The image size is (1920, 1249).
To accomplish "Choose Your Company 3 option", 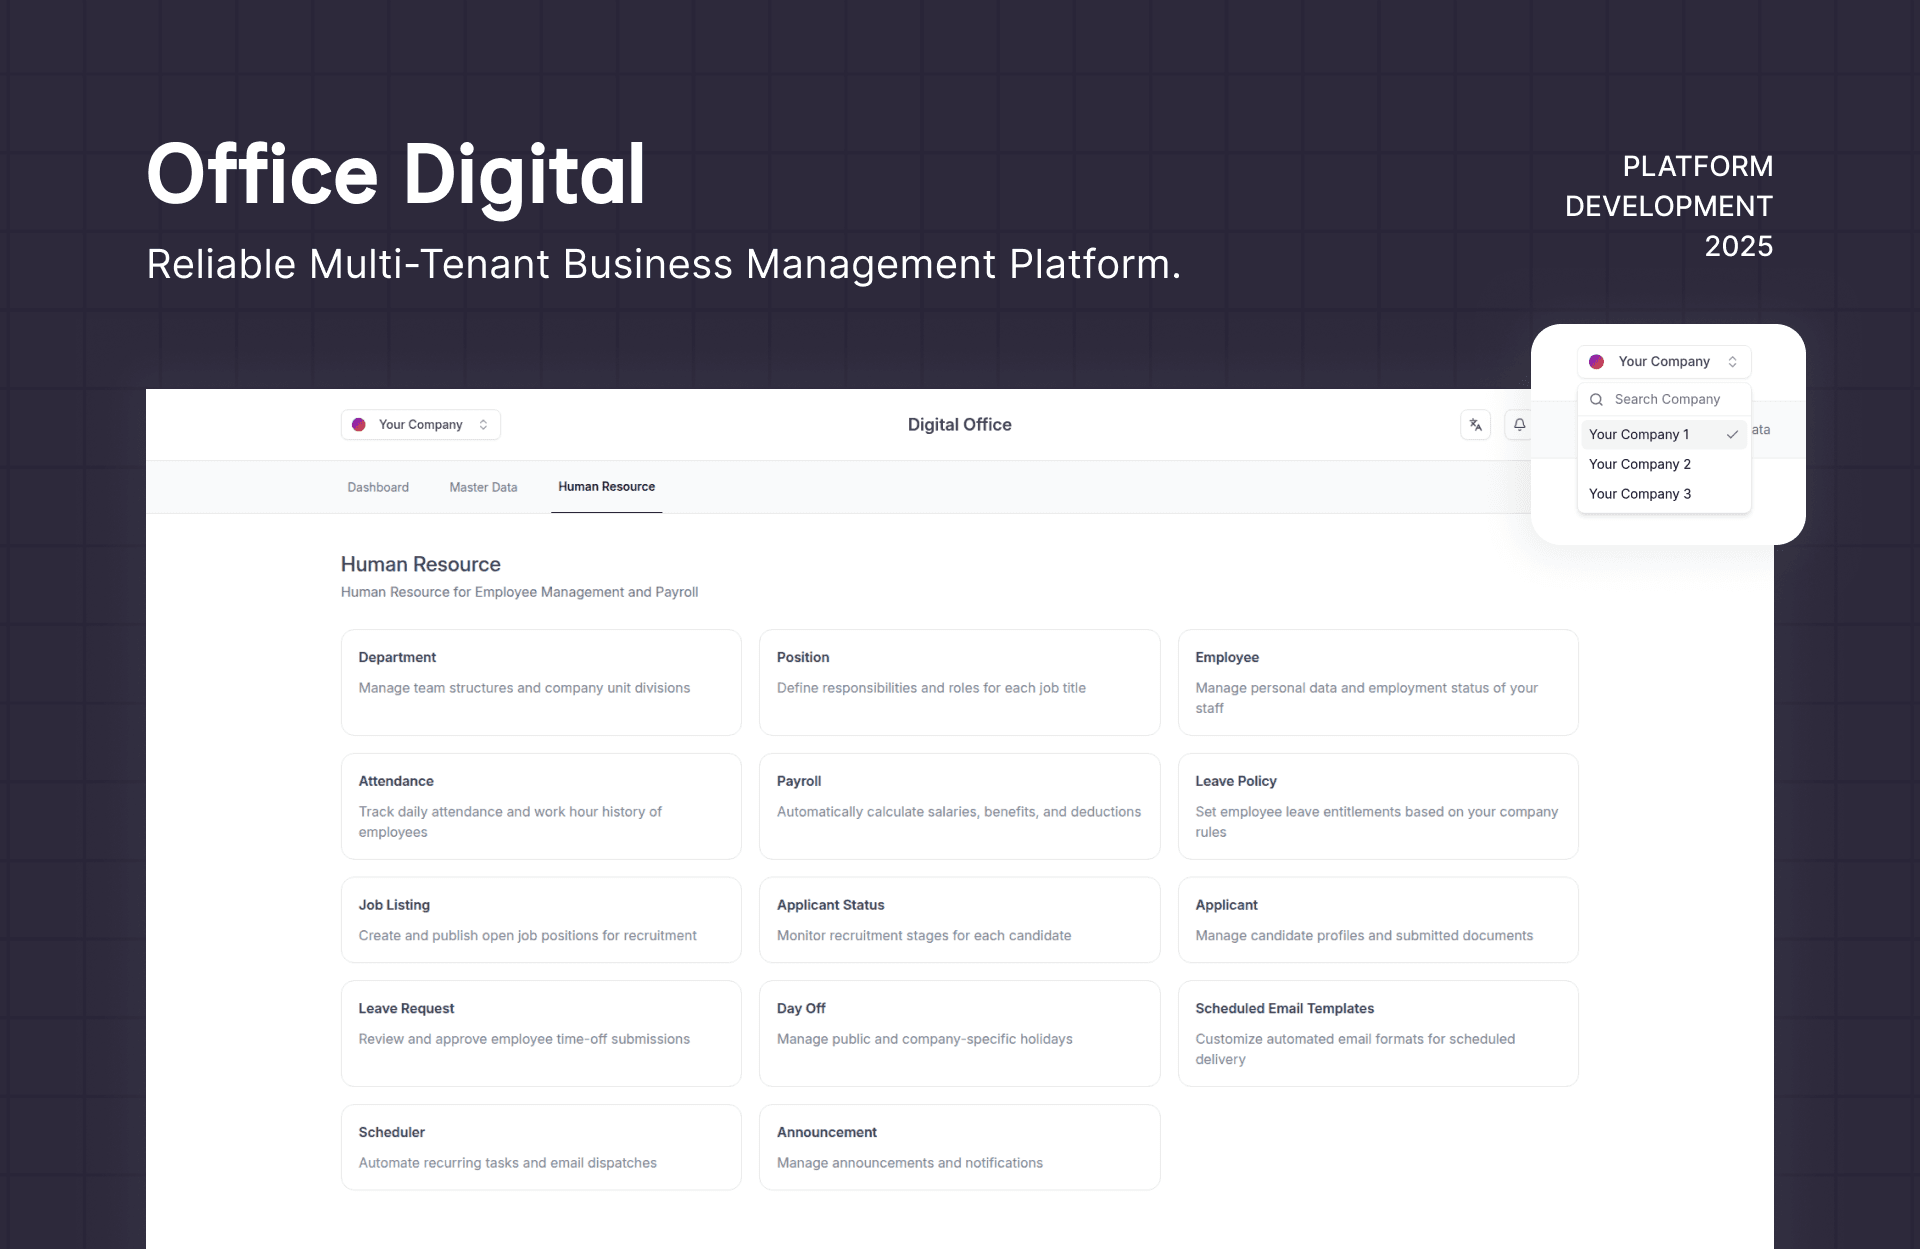I will tap(1639, 494).
